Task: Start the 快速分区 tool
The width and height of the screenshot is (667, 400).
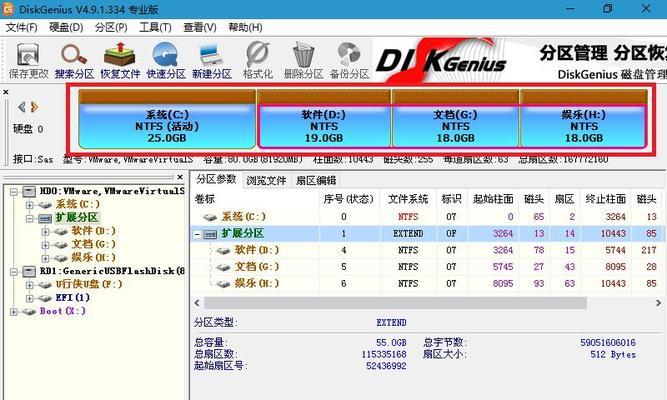Action: [166, 60]
